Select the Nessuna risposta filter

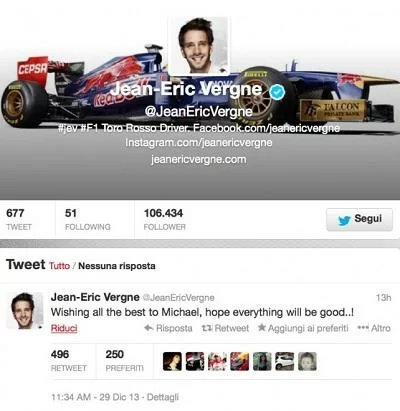pyautogui.click(x=117, y=266)
